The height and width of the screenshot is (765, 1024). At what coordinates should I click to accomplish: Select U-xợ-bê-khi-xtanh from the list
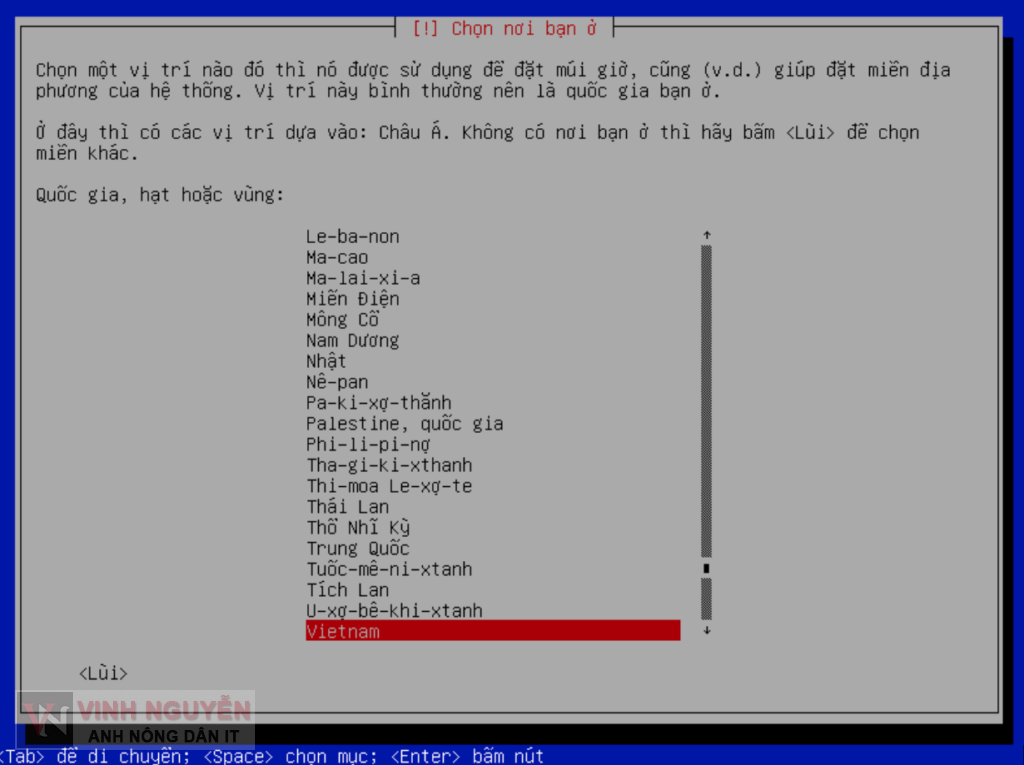[394, 610]
